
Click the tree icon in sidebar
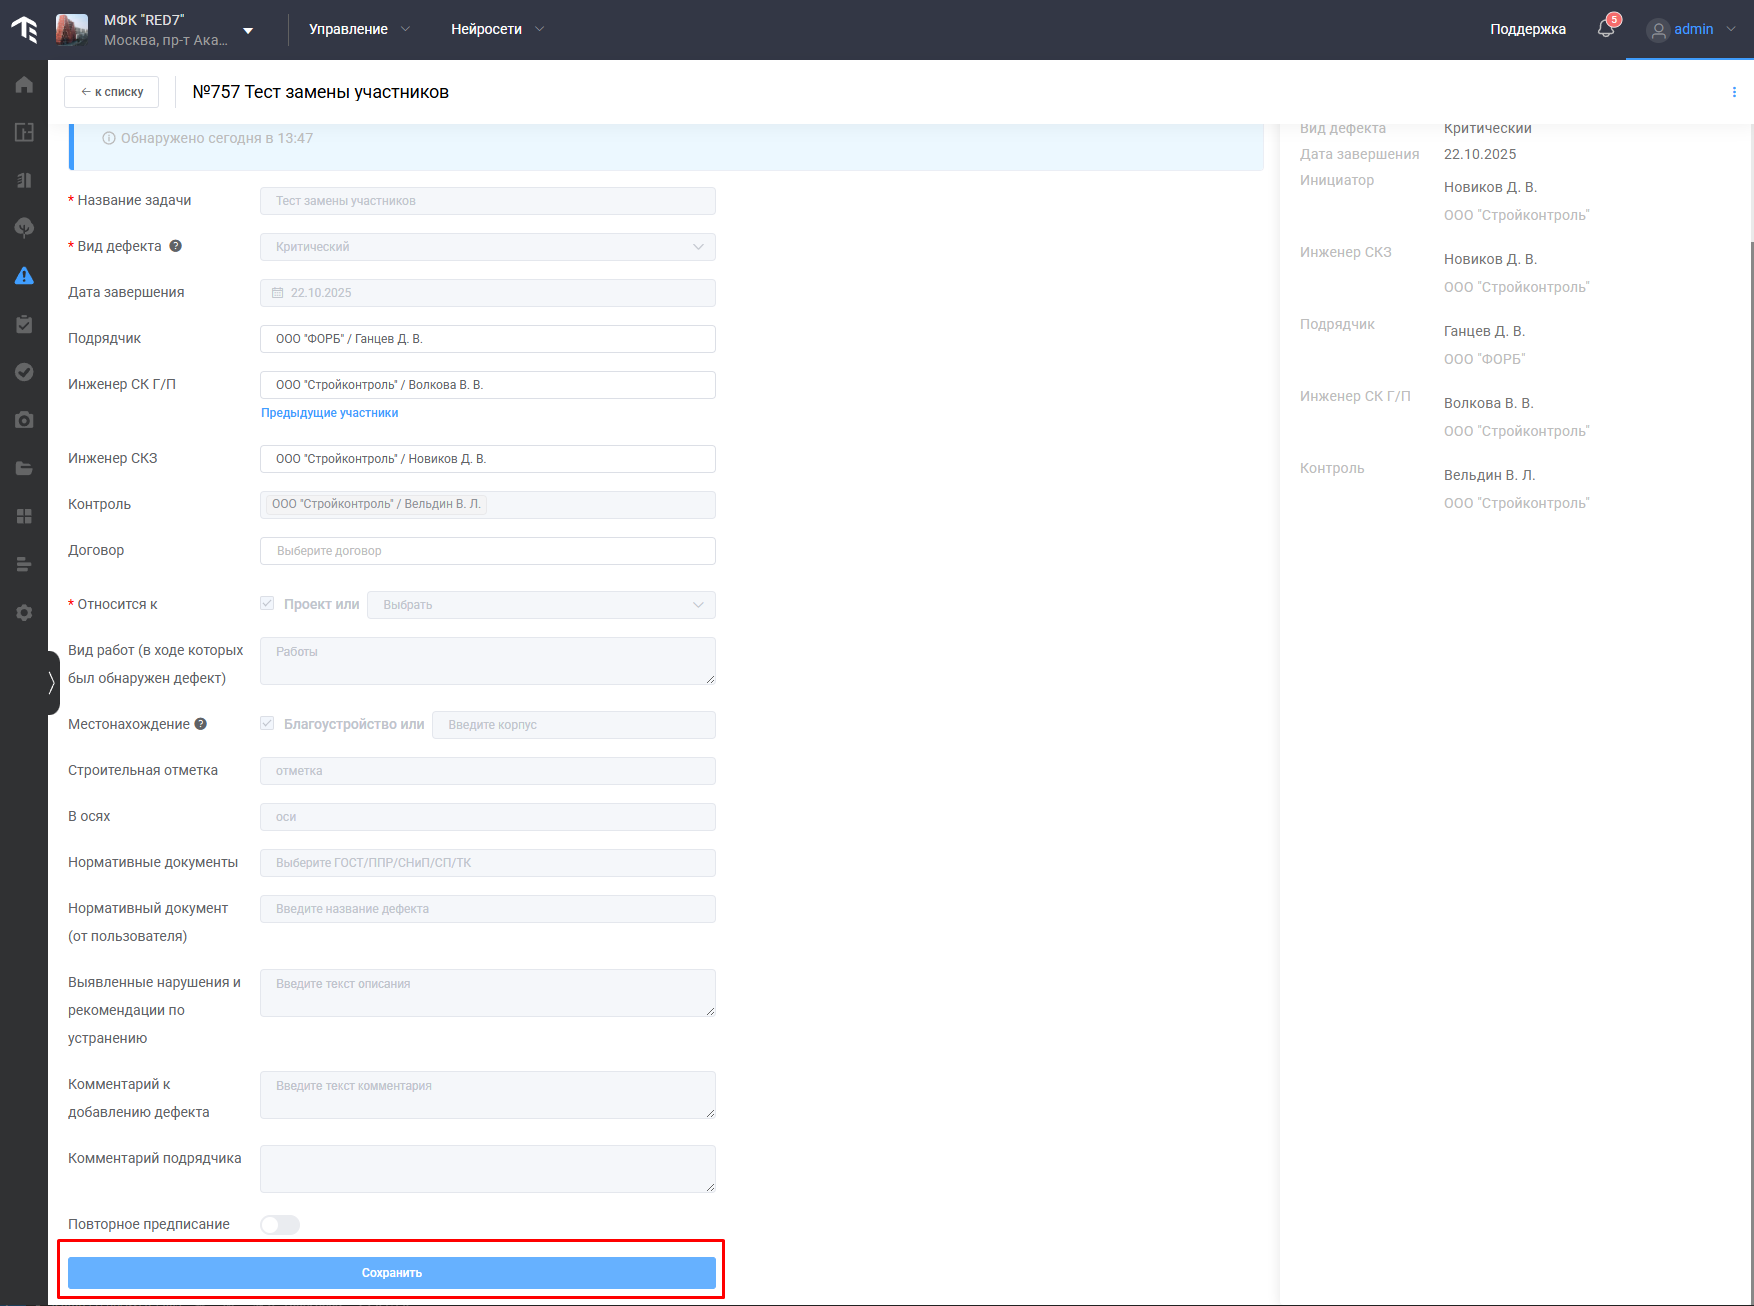(24, 228)
